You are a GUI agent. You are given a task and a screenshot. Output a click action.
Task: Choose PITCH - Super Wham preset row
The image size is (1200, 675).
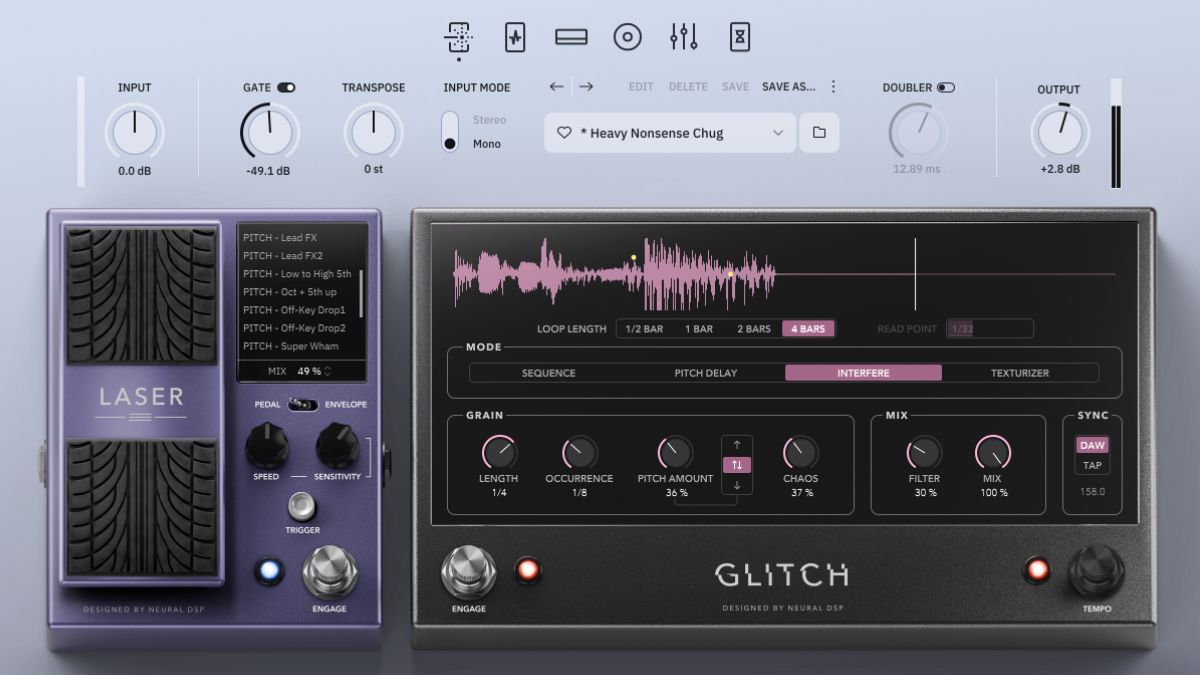(298, 346)
